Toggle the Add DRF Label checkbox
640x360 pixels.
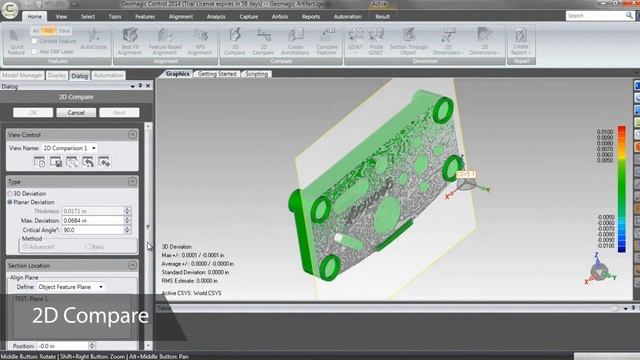[34, 51]
